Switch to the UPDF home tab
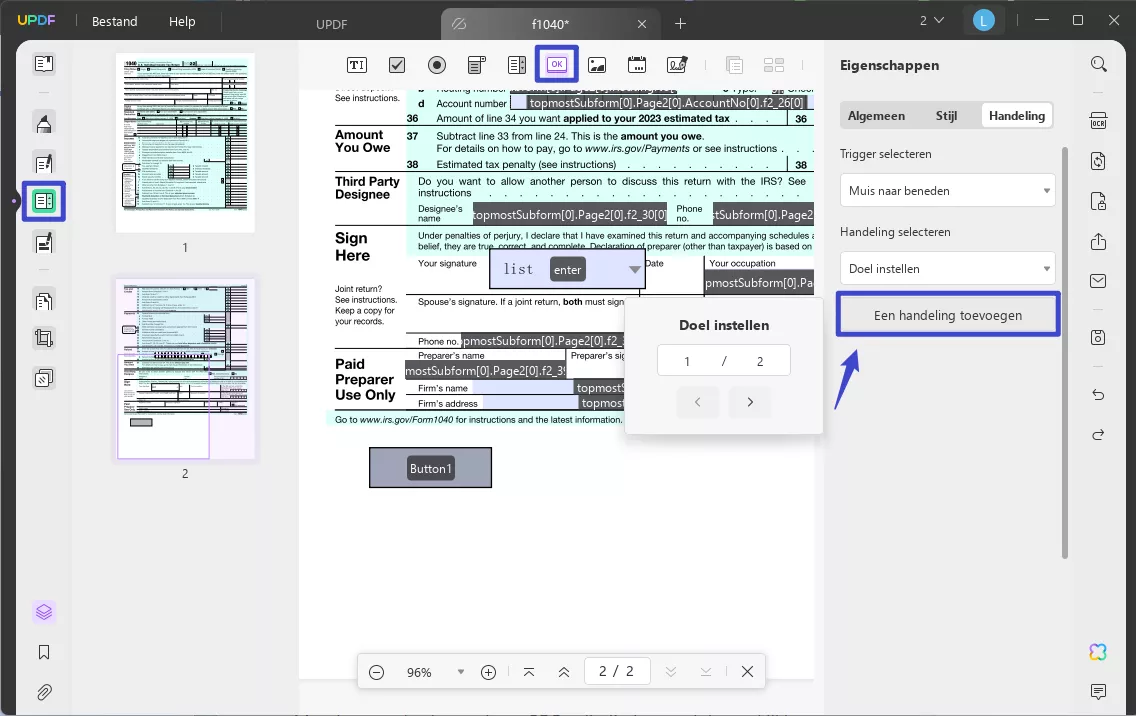 pyautogui.click(x=332, y=24)
